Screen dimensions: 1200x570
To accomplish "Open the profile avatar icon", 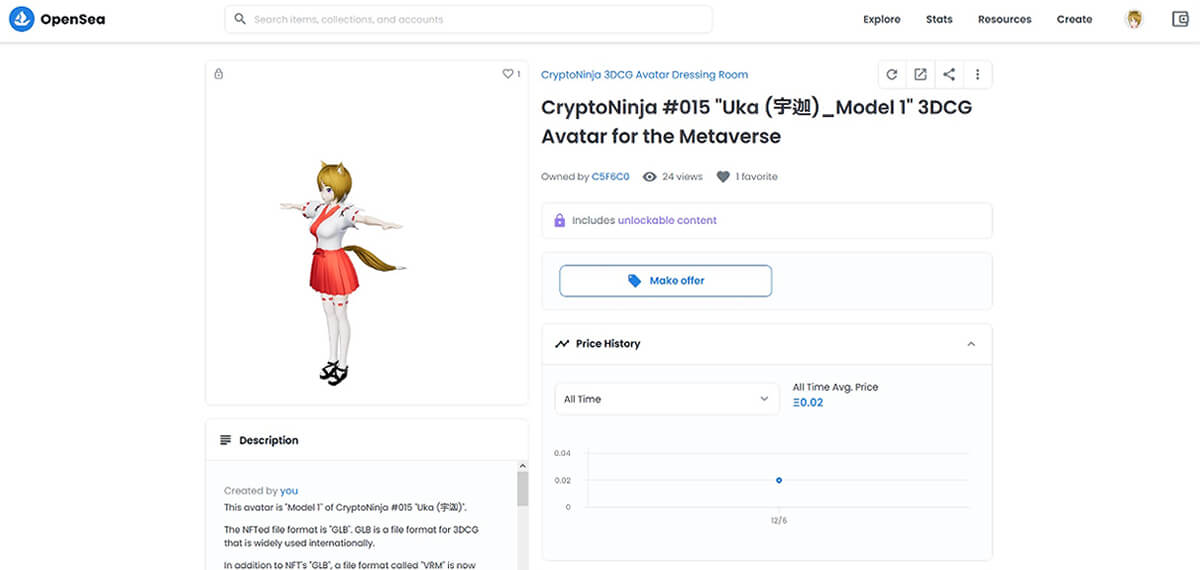I will click(1134, 19).
